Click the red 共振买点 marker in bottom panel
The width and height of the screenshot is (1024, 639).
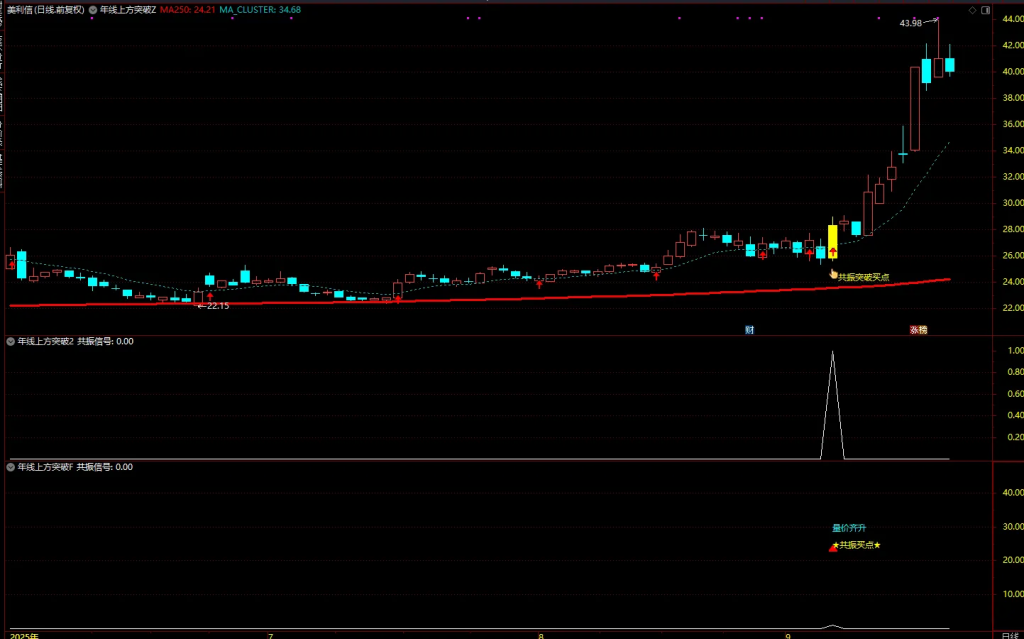[832, 547]
